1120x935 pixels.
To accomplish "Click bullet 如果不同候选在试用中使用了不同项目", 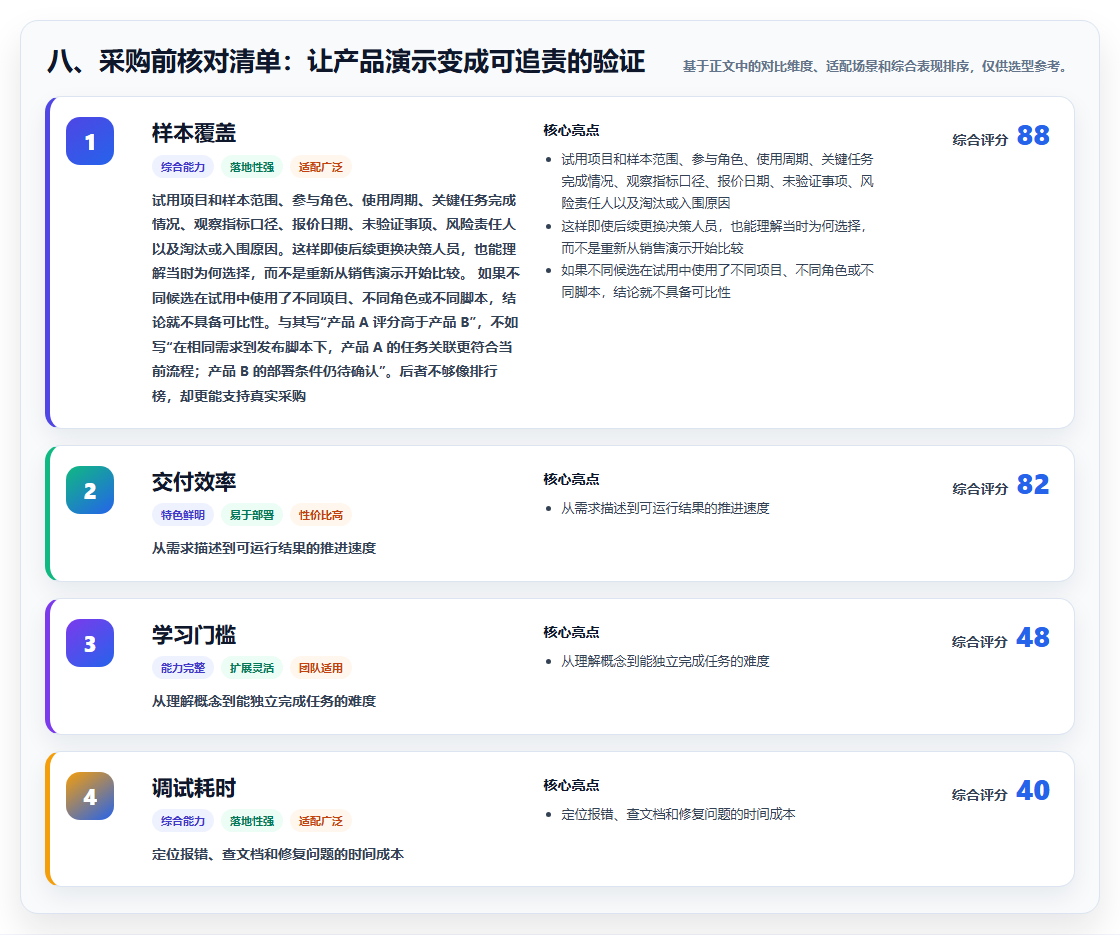I will 717,281.
